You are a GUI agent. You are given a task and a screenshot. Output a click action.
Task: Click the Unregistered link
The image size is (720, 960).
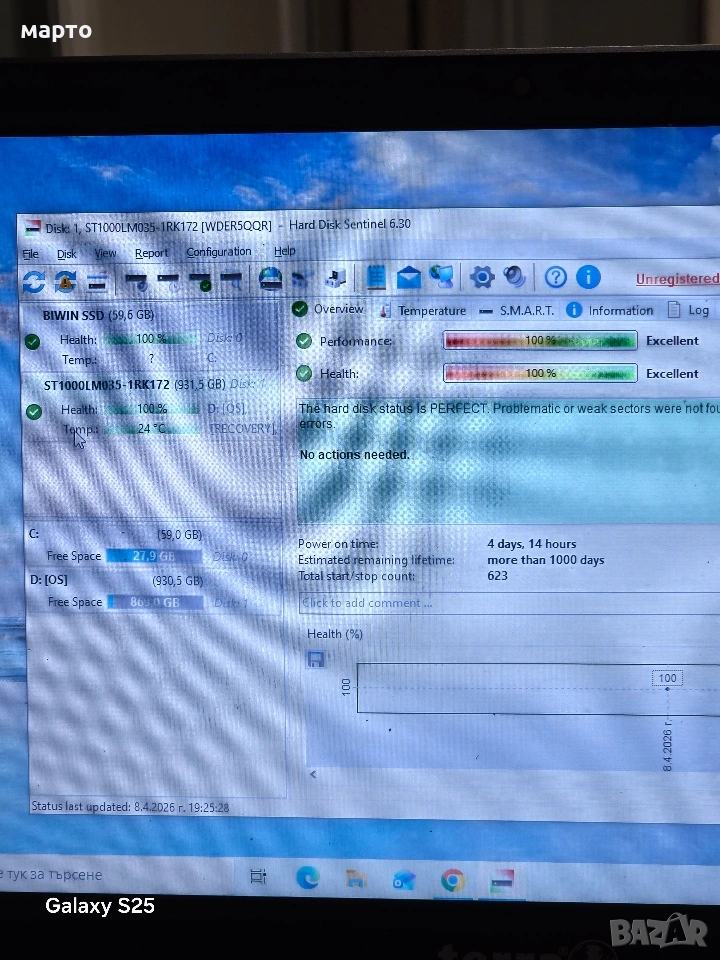(677, 279)
